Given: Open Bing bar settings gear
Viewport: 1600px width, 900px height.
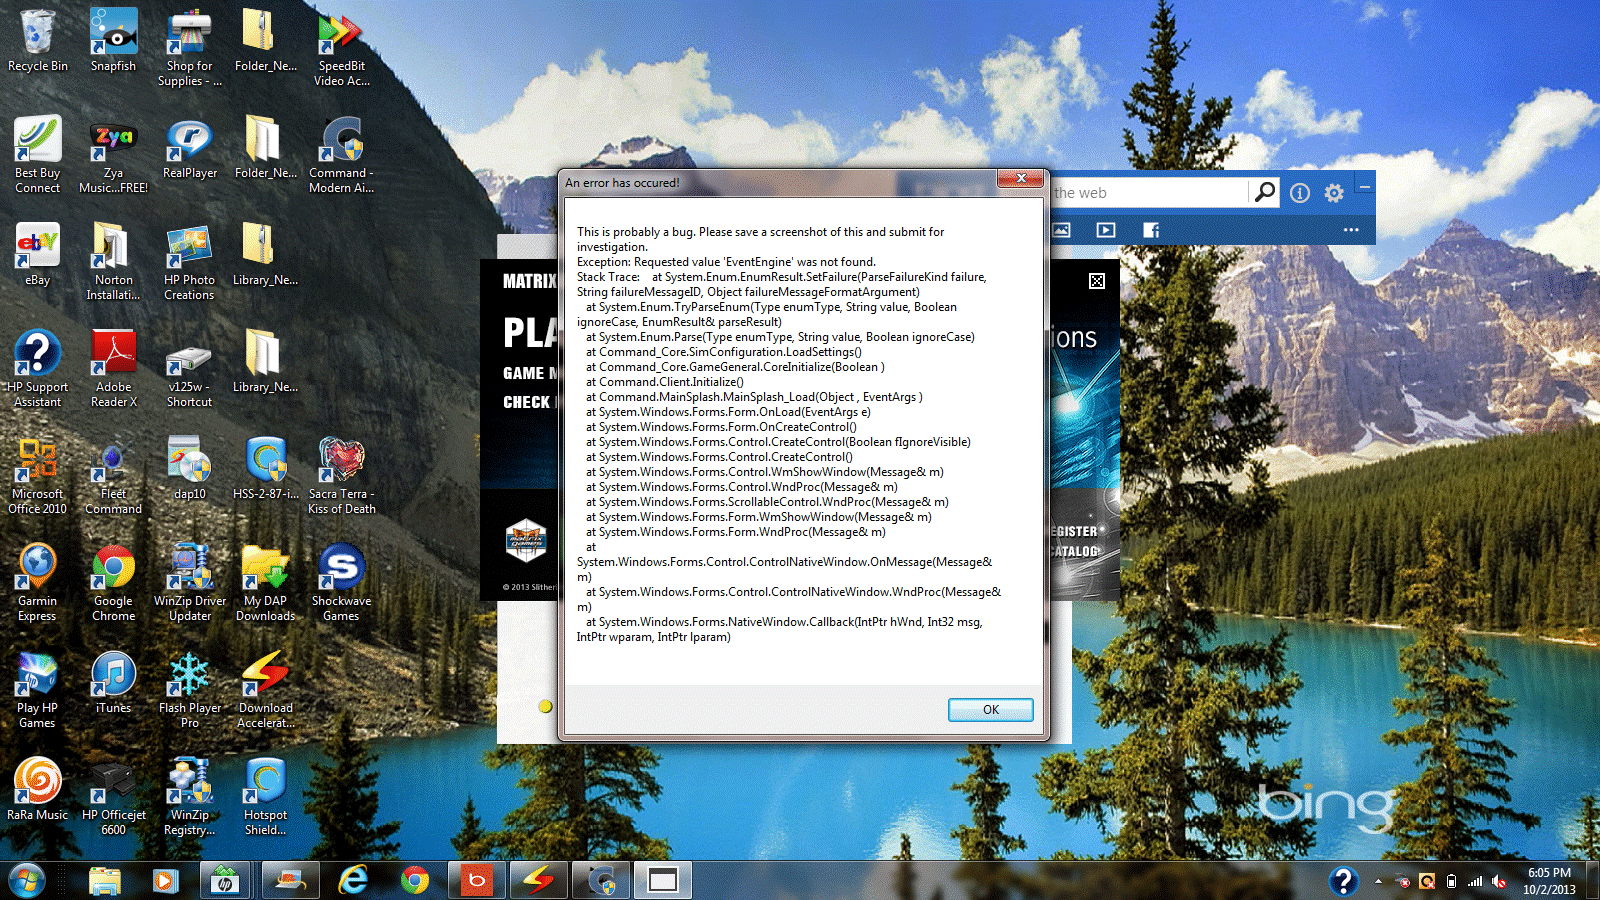Looking at the screenshot, I should tap(1334, 193).
